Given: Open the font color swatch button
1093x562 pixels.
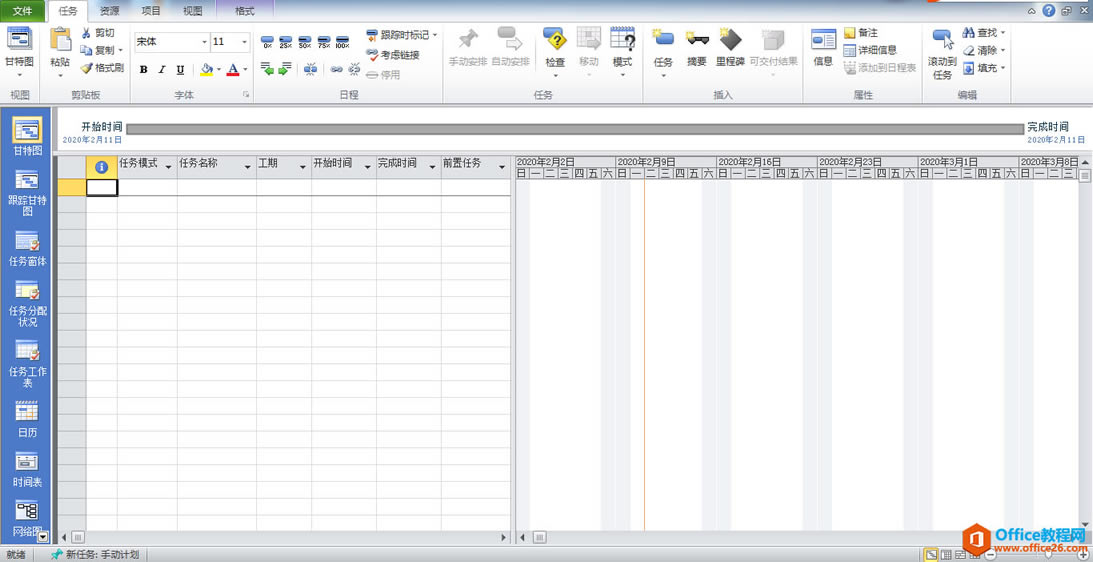Looking at the screenshot, I should [x=232, y=70].
